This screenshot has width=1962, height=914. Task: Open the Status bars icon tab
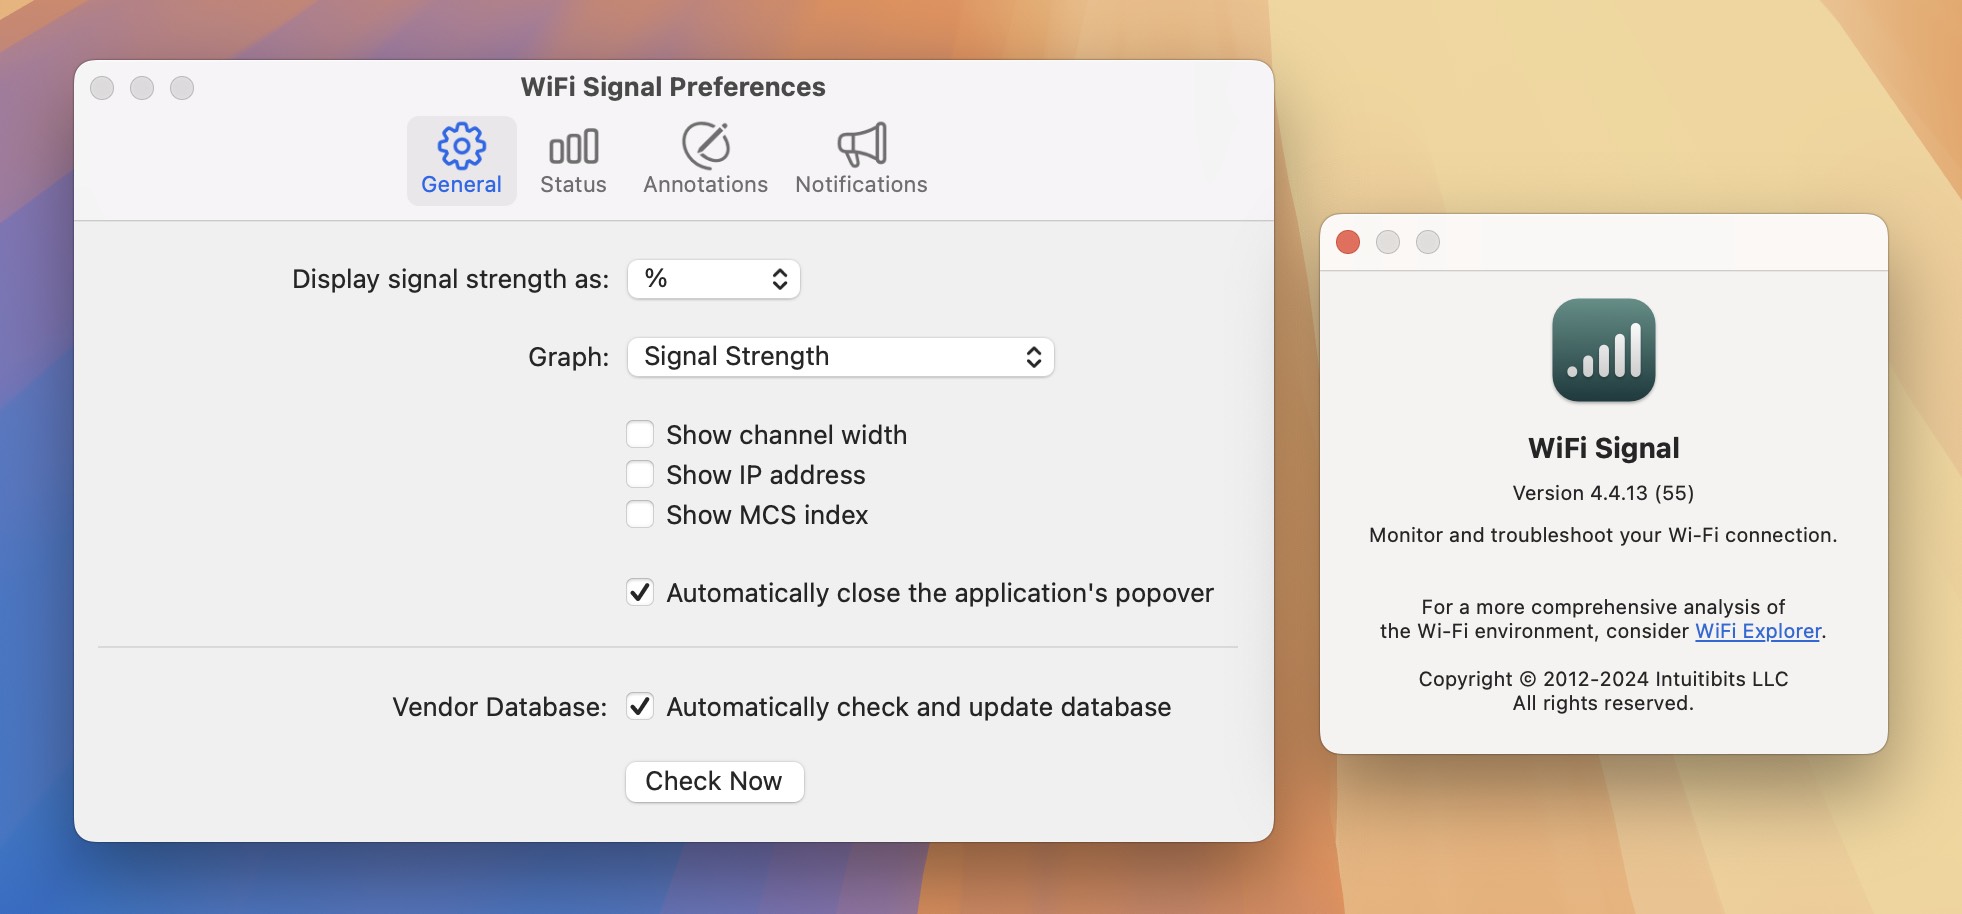tap(573, 160)
